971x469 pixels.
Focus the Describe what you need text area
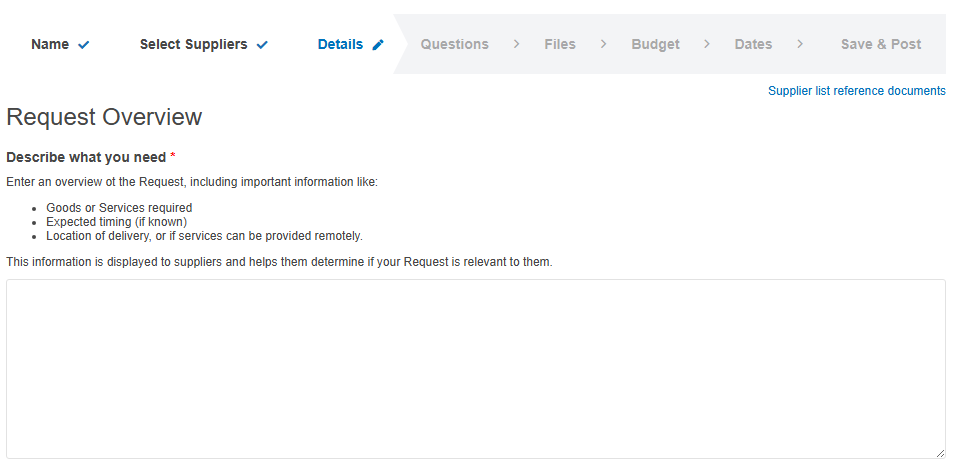[476, 369]
